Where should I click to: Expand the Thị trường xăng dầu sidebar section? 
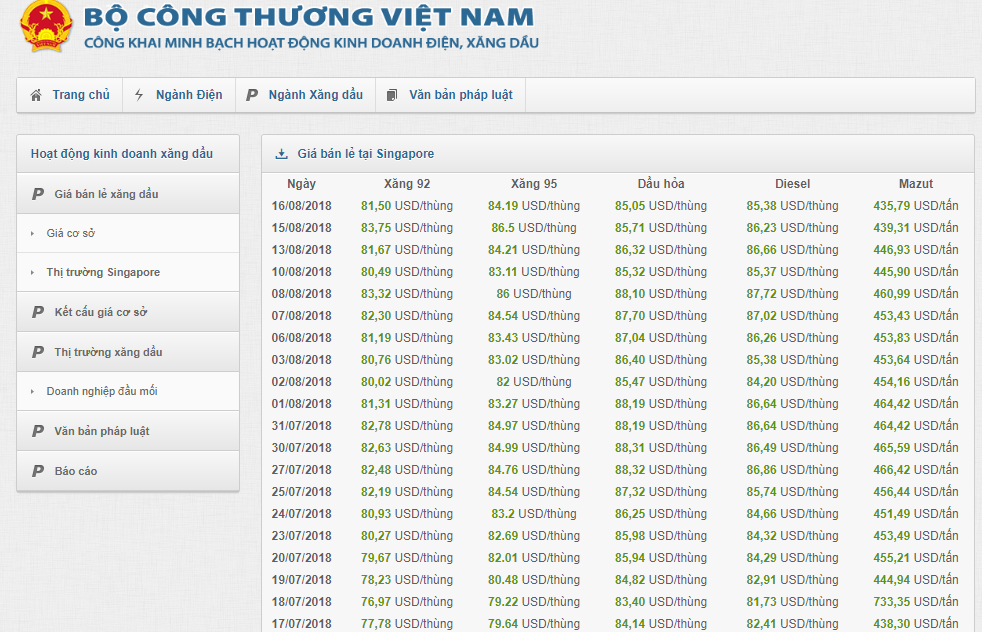click(x=128, y=352)
